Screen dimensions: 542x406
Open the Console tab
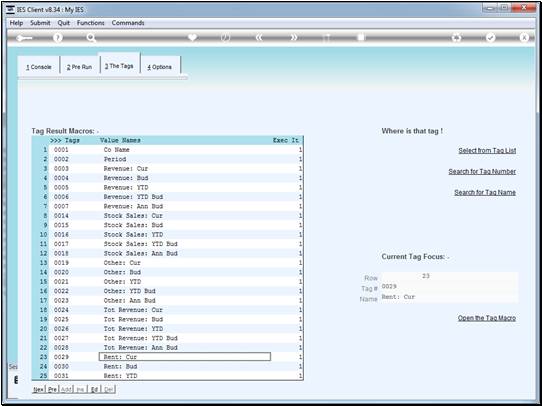pyautogui.click(x=39, y=67)
